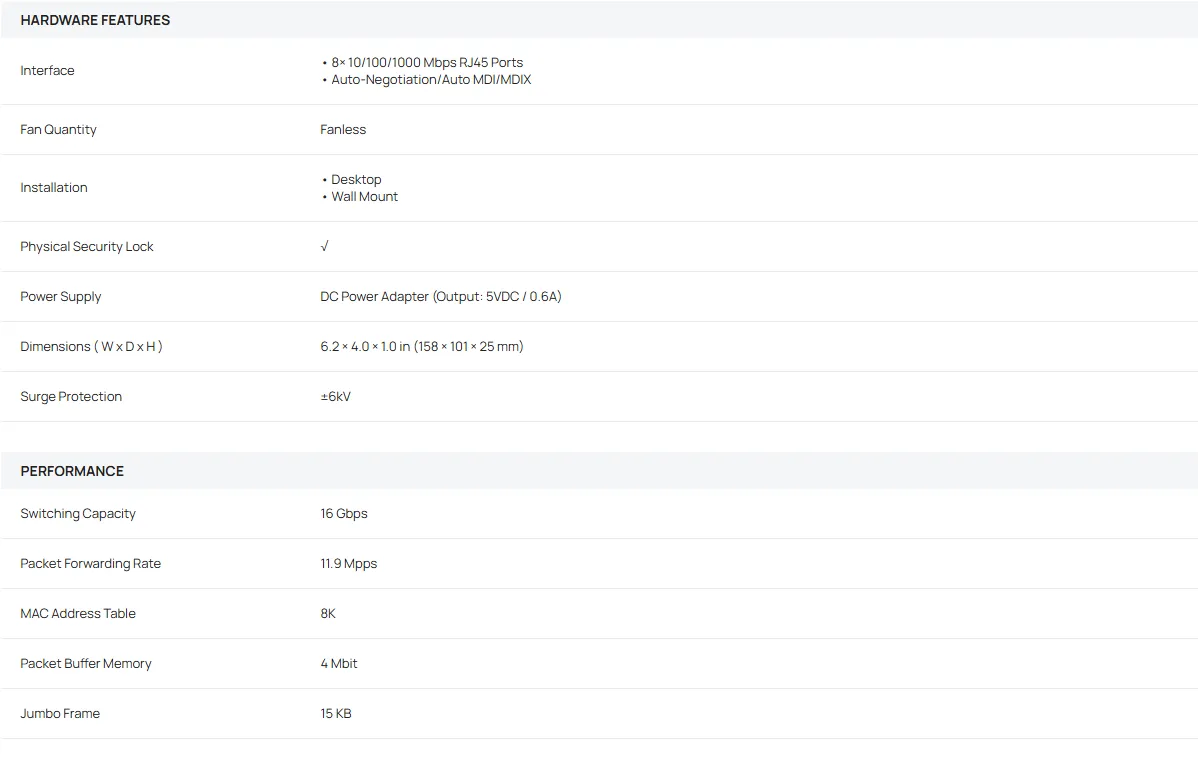Click the PERFORMANCE section header

[72, 471]
